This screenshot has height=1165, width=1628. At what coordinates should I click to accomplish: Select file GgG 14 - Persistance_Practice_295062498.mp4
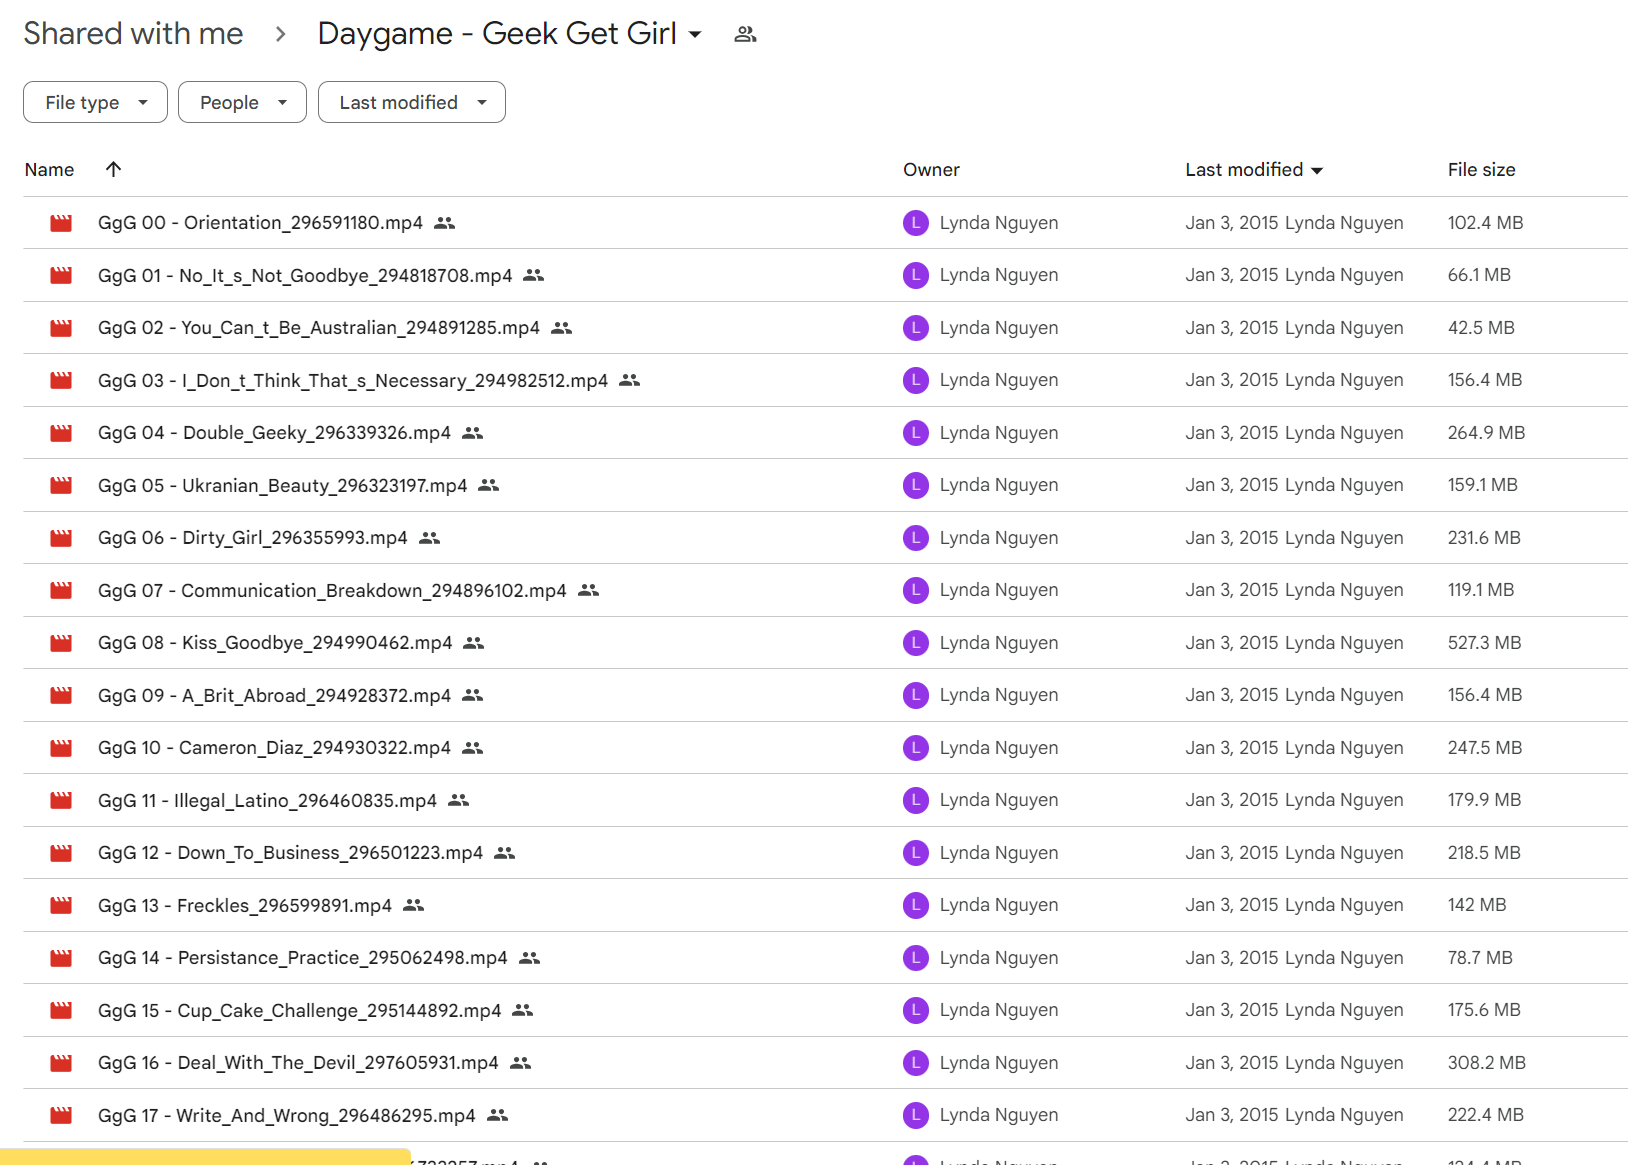(303, 958)
